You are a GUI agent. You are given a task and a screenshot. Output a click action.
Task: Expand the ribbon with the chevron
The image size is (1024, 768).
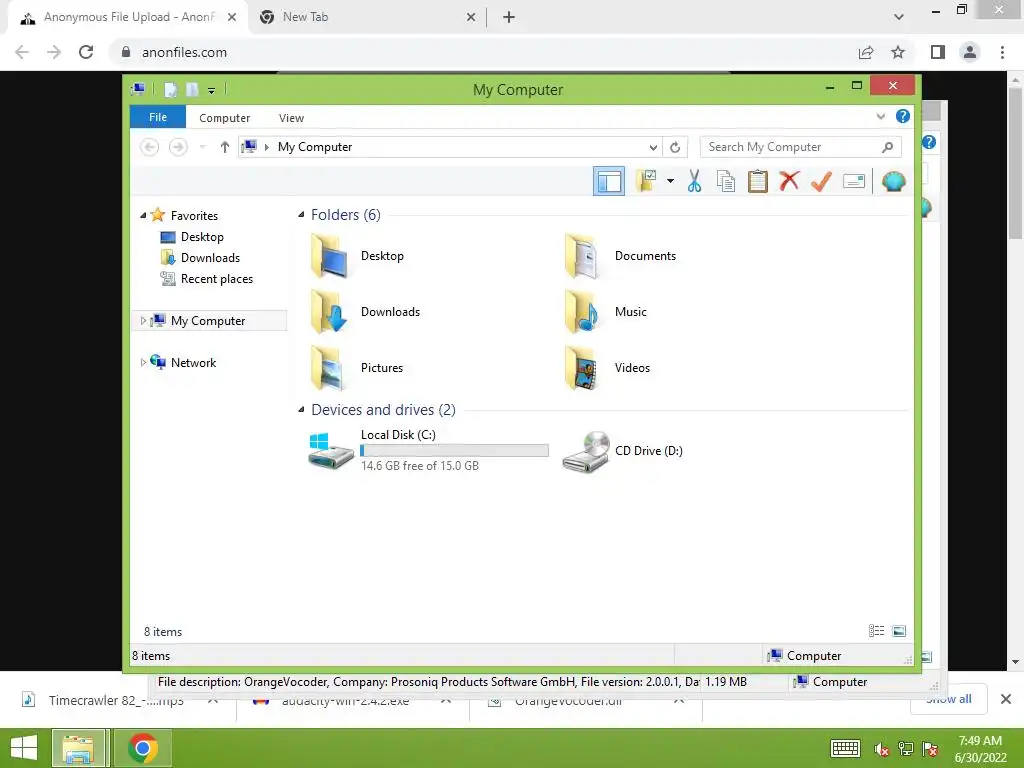click(x=880, y=117)
